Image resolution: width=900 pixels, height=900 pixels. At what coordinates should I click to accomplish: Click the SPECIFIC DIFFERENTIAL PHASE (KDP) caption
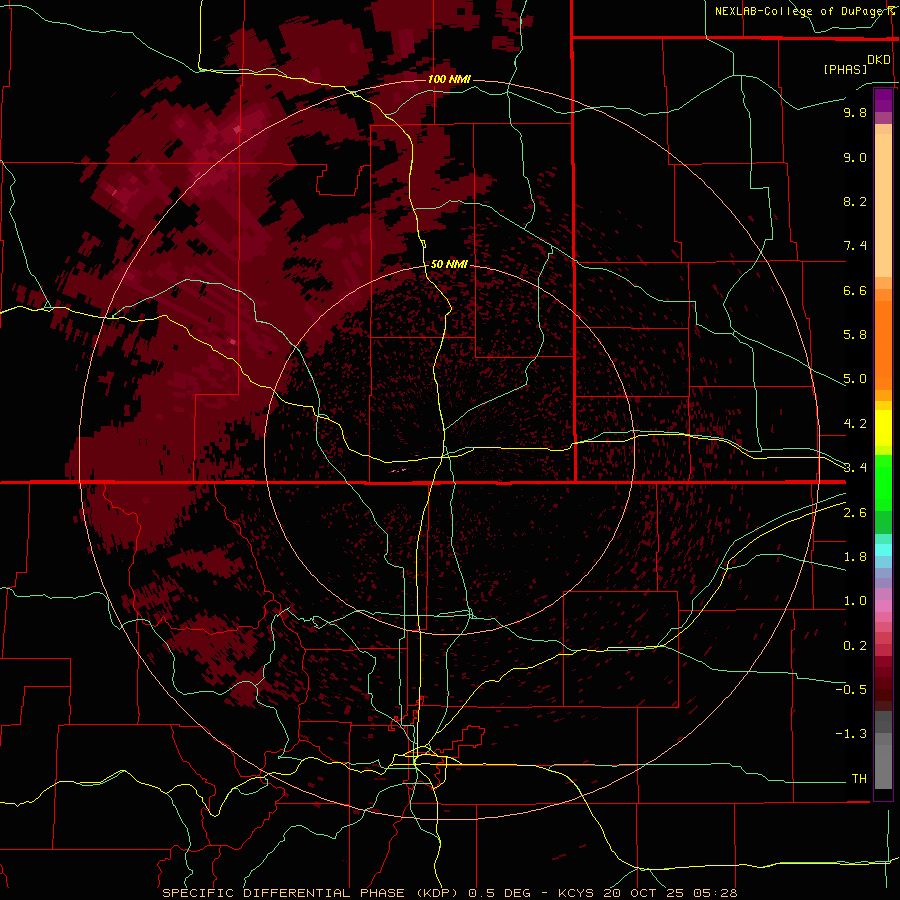coord(312,893)
